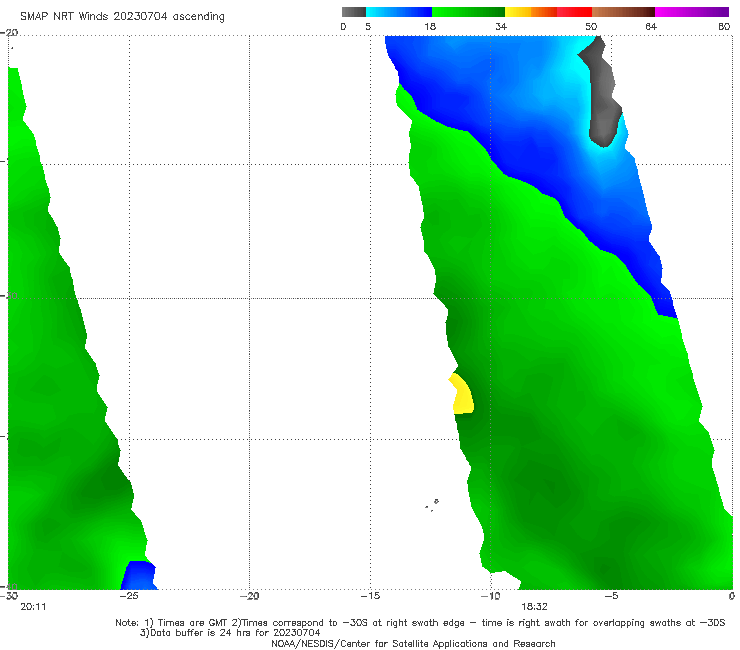The height and width of the screenshot is (650, 740).
Task: Click the magenta-purple segment of the color bar
Action: click(692, 12)
